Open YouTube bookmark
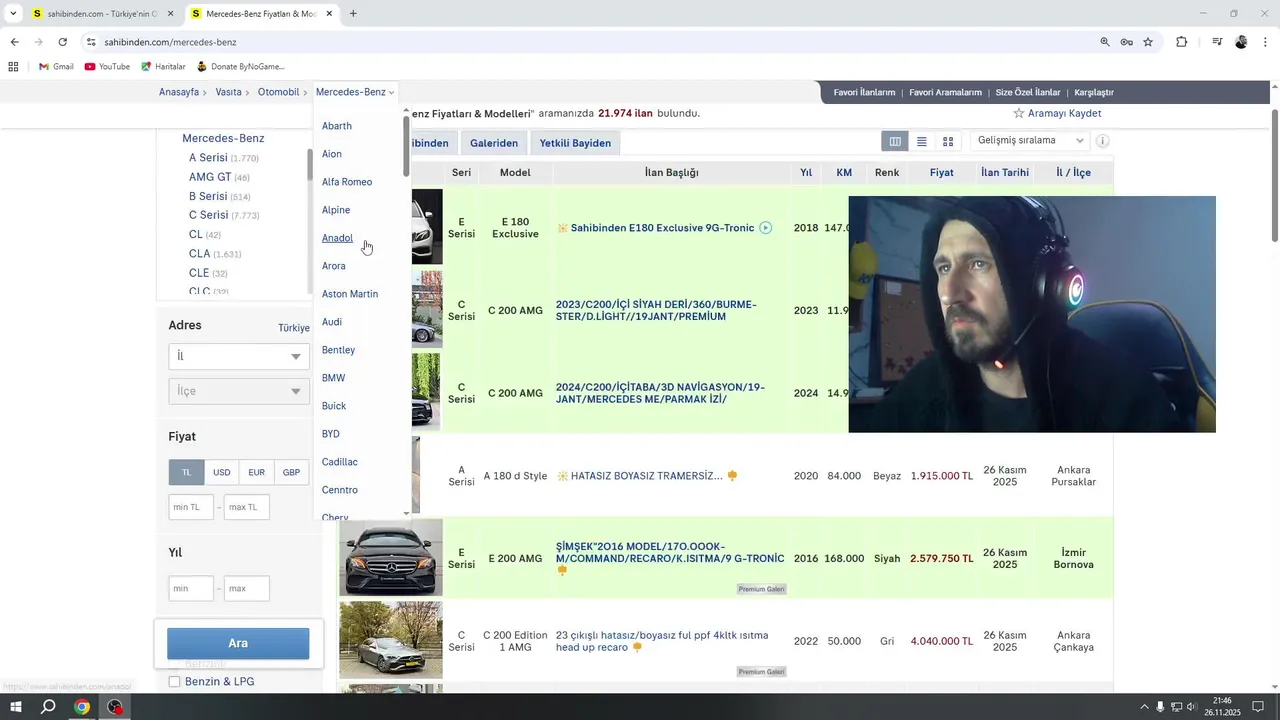 click(x=107, y=67)
